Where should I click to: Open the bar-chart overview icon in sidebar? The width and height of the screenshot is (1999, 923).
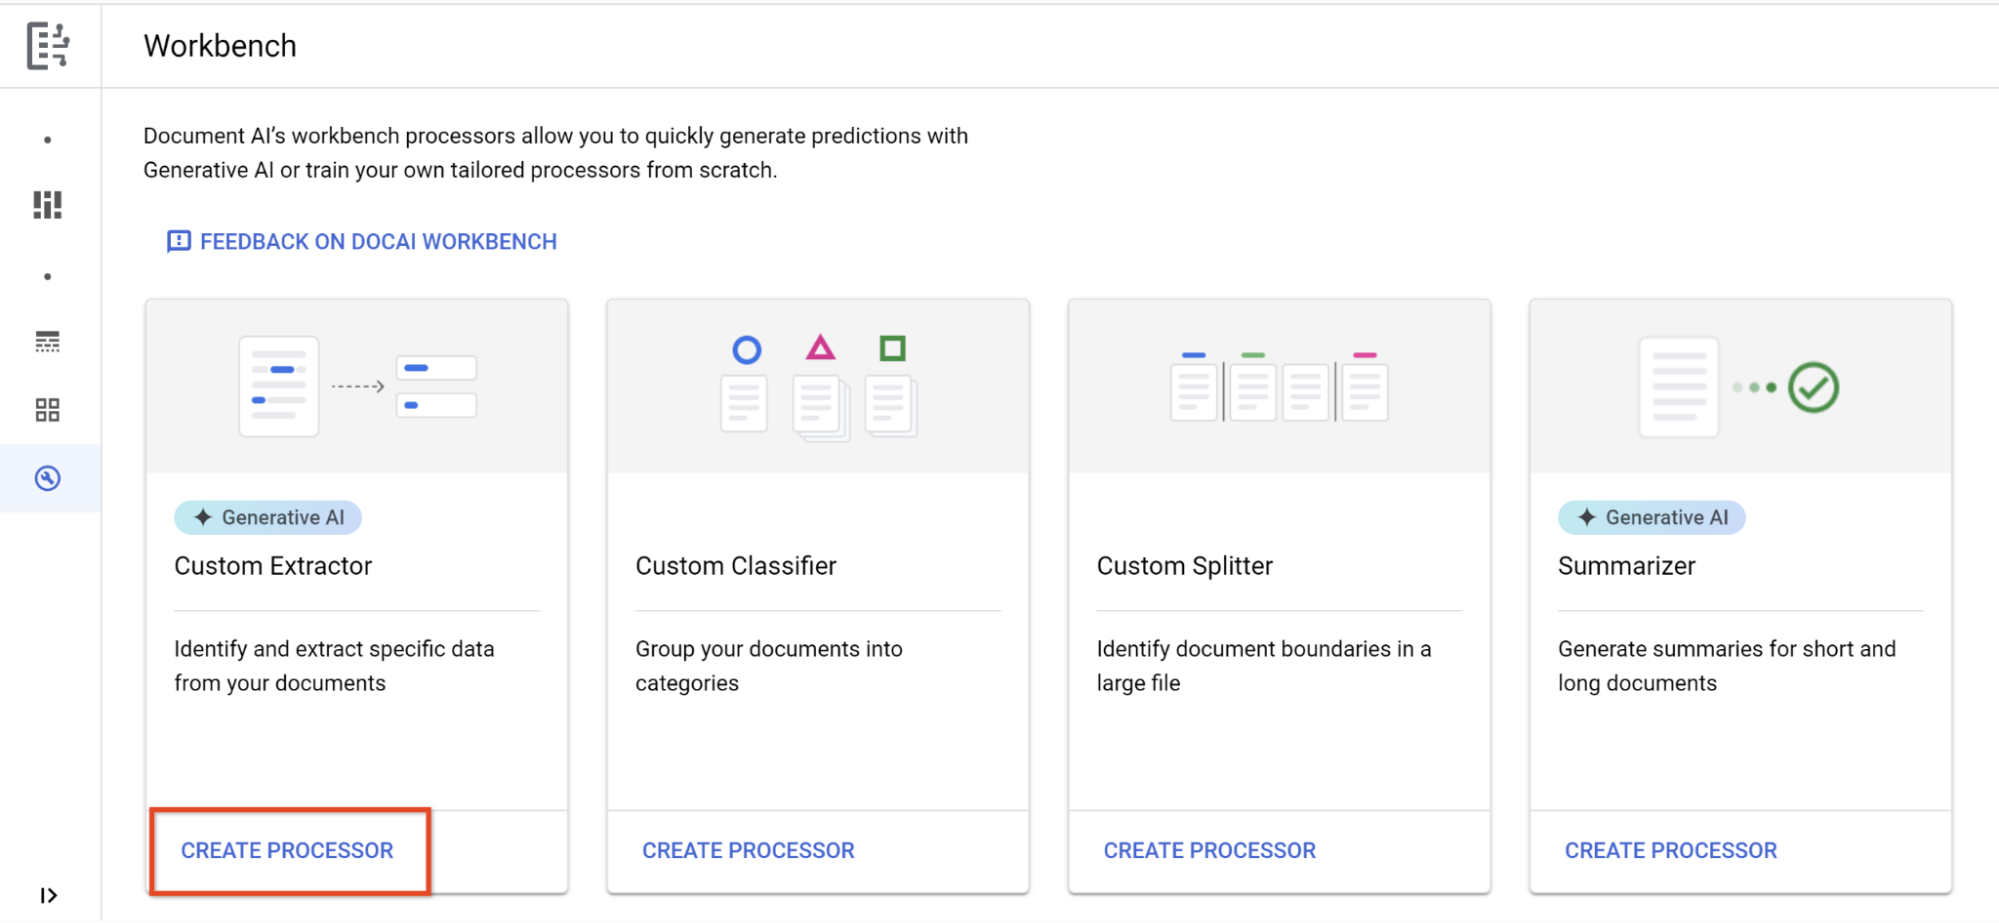click(x=47, y=205)
